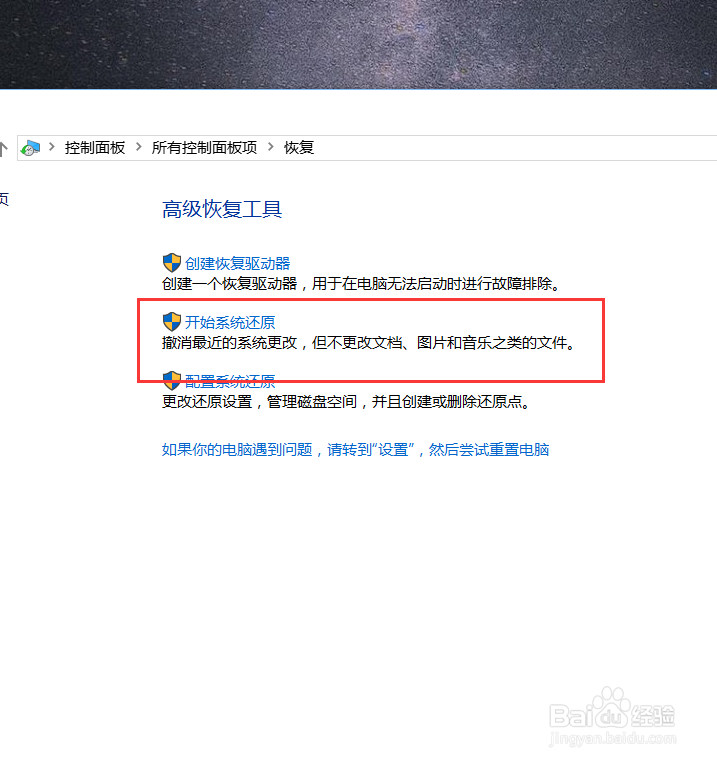Click the shield icon beside 开始系统还原
This screenshot has height=763, width=717.
pos(172,322)
